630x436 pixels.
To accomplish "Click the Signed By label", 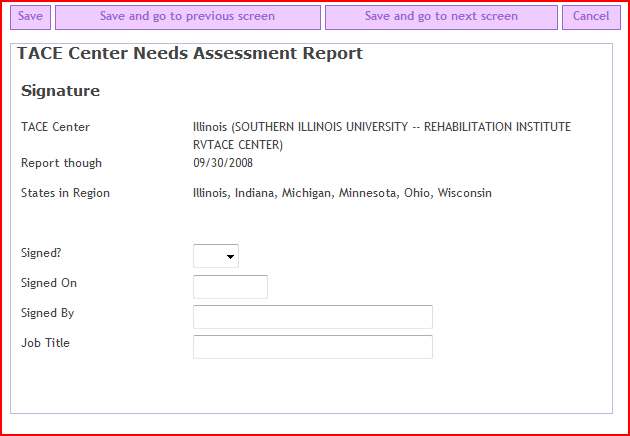I will (47, 313).
